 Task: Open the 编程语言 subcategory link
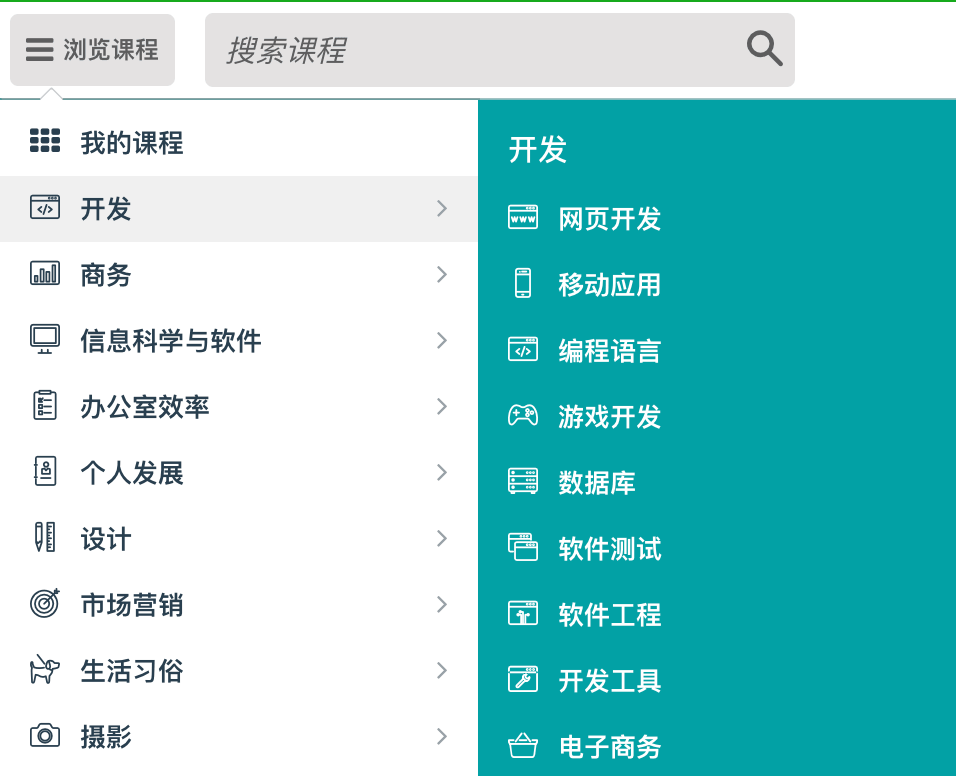(609, 351)
